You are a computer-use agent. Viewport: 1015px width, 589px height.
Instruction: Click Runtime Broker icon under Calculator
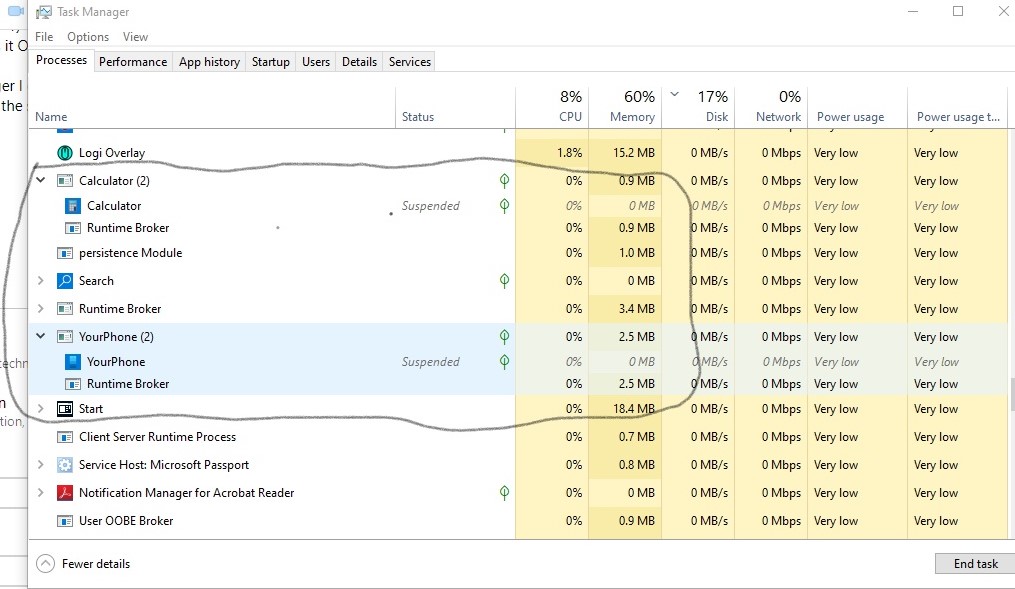coord(72,228)
